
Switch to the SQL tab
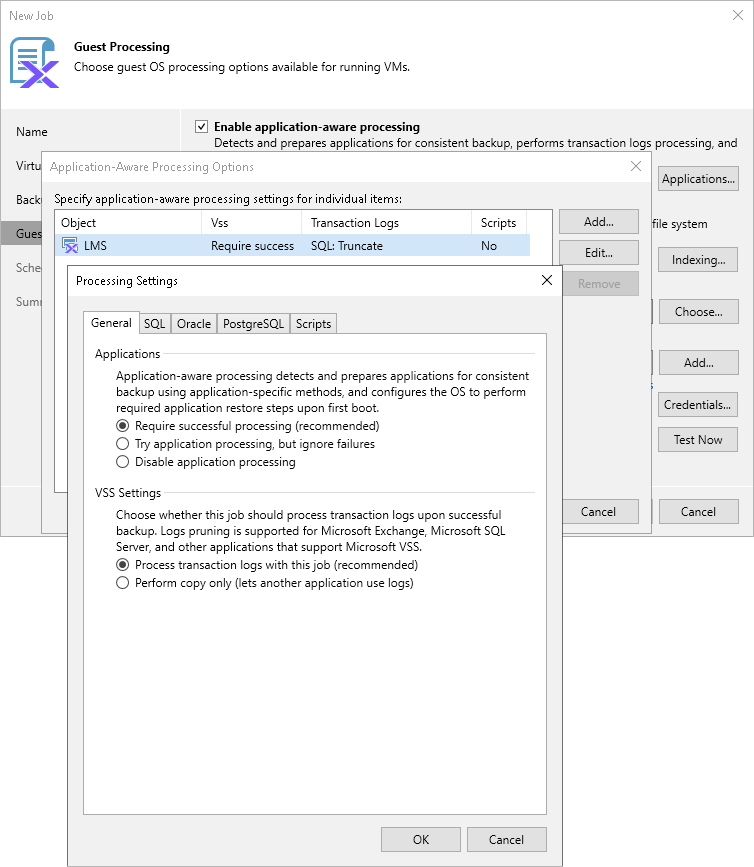[x=155, y=324]
